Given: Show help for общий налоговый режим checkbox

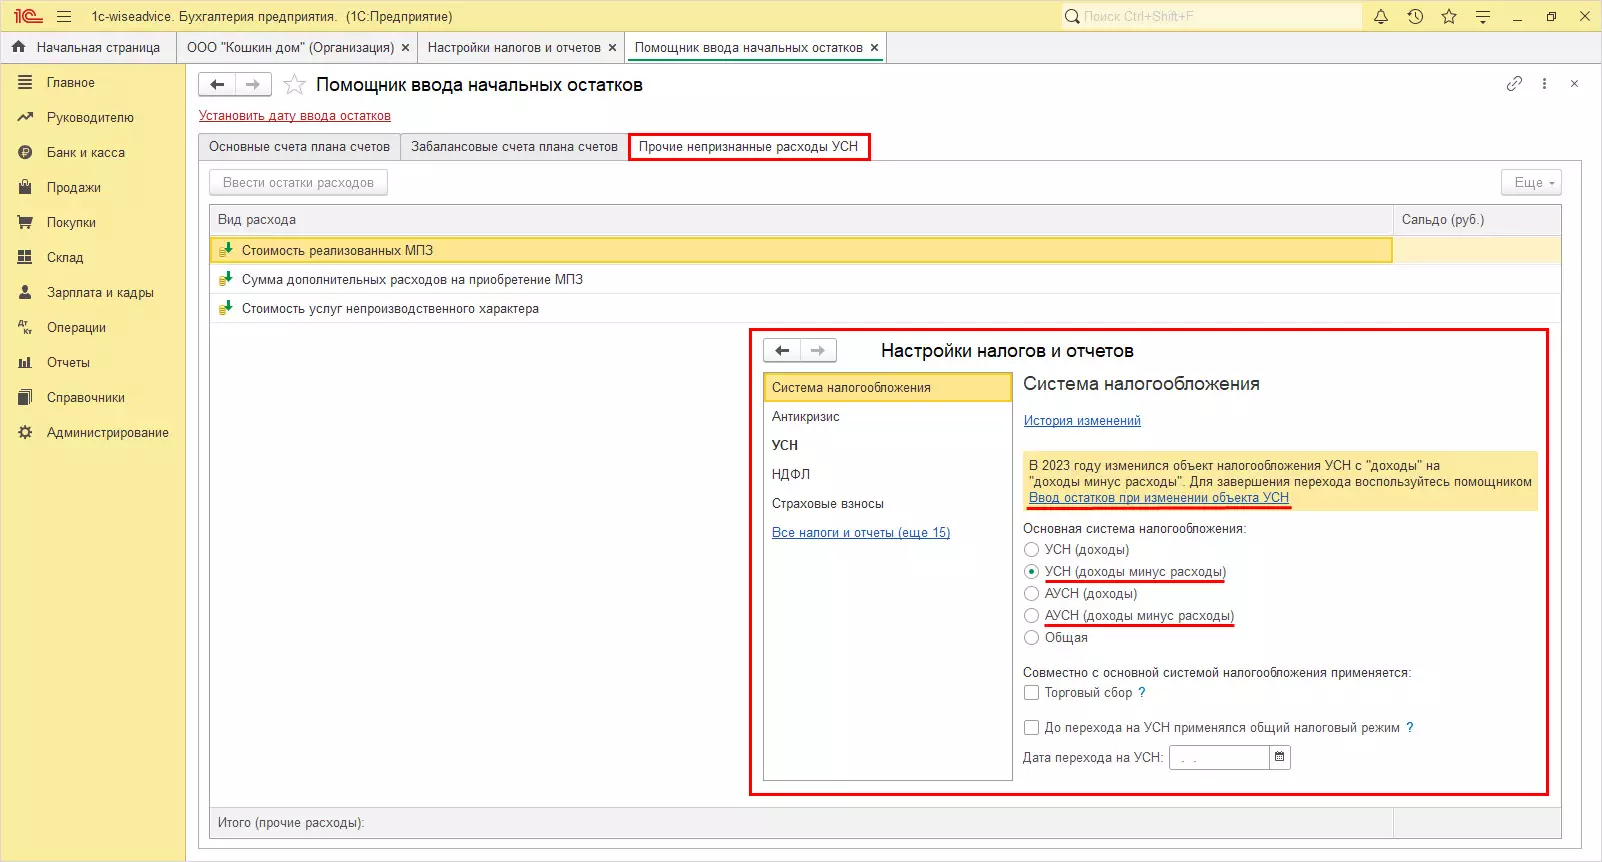Looking at the screenshot, I should coord(1410,727).
